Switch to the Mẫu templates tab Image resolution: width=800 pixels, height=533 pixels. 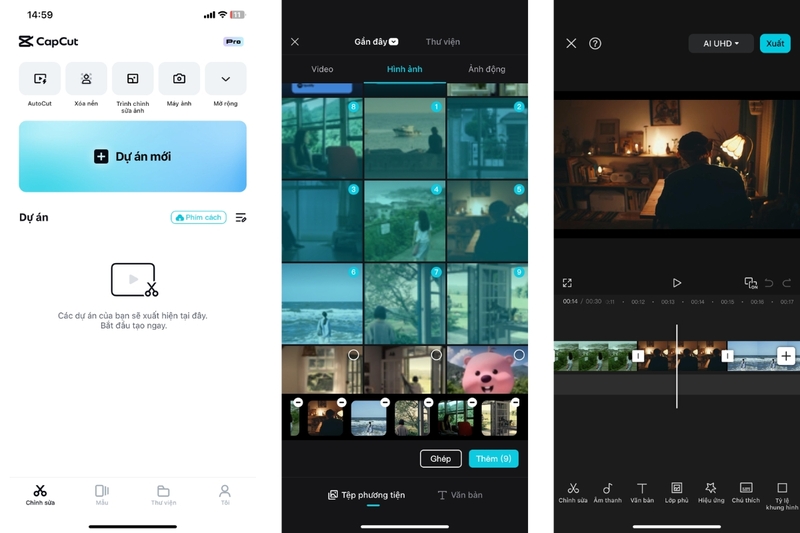[x=102, y=495]
